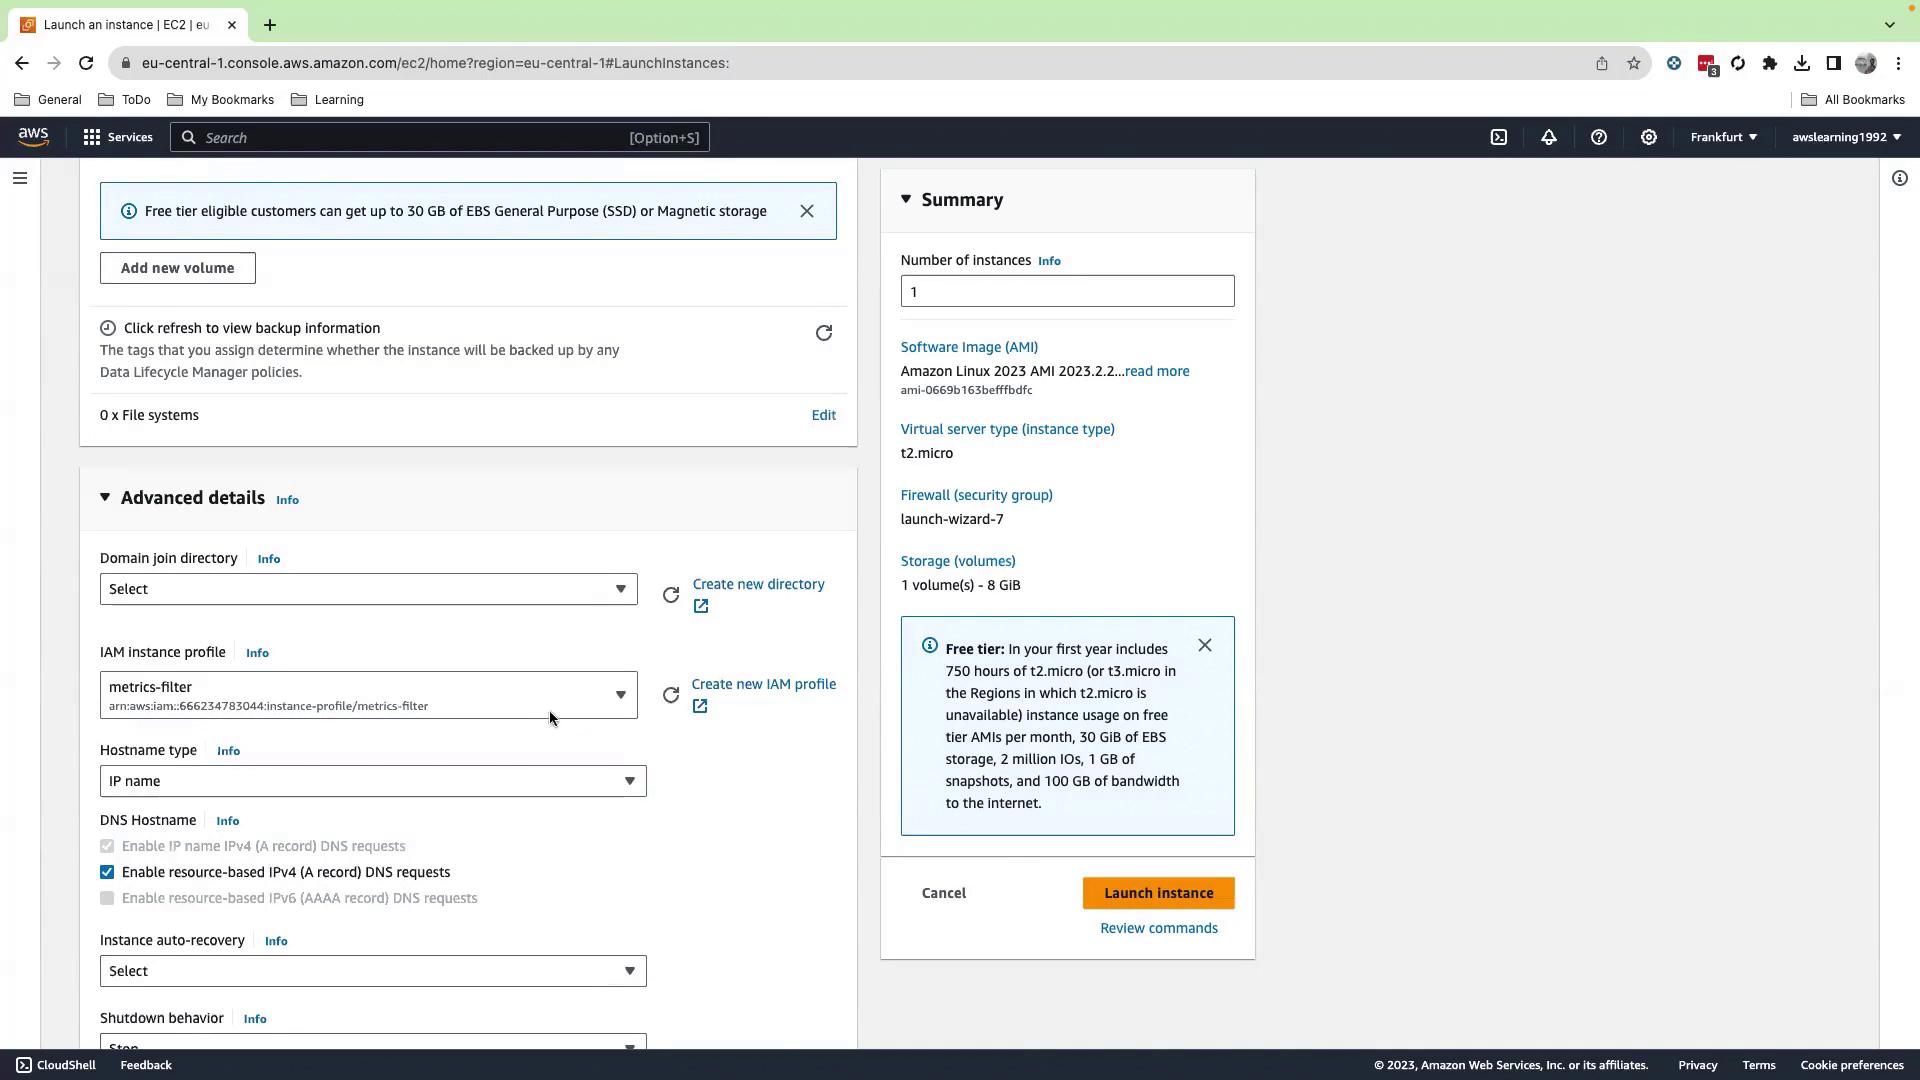Toggle Enable IP name IPv4 DNS requests checkbox
Viewport: 1920px width, 1080px height.
pyautogui.click(x=107, y=846)
